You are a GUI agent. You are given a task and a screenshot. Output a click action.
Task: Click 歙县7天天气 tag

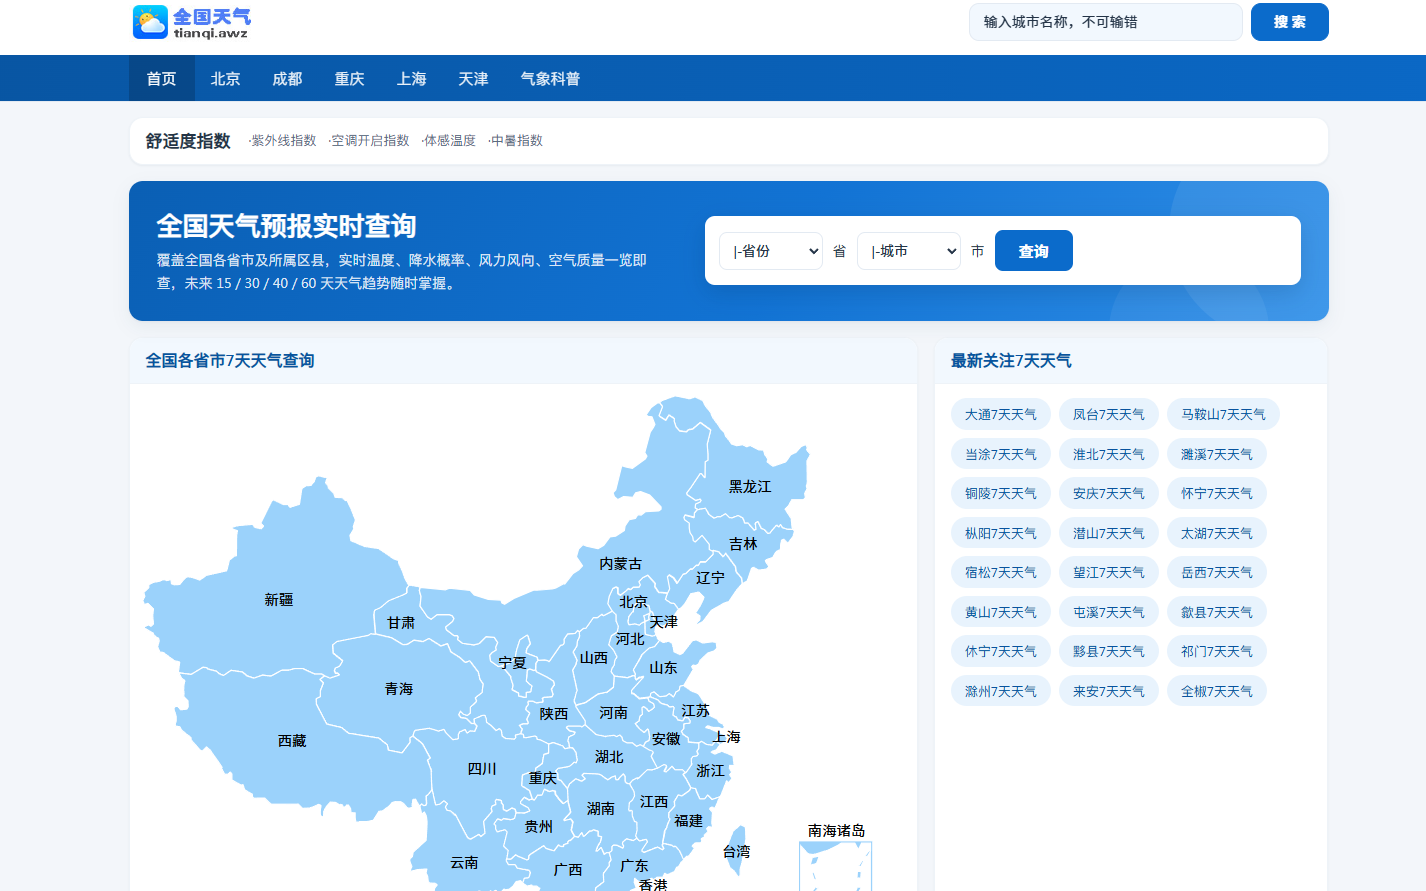1217,612
